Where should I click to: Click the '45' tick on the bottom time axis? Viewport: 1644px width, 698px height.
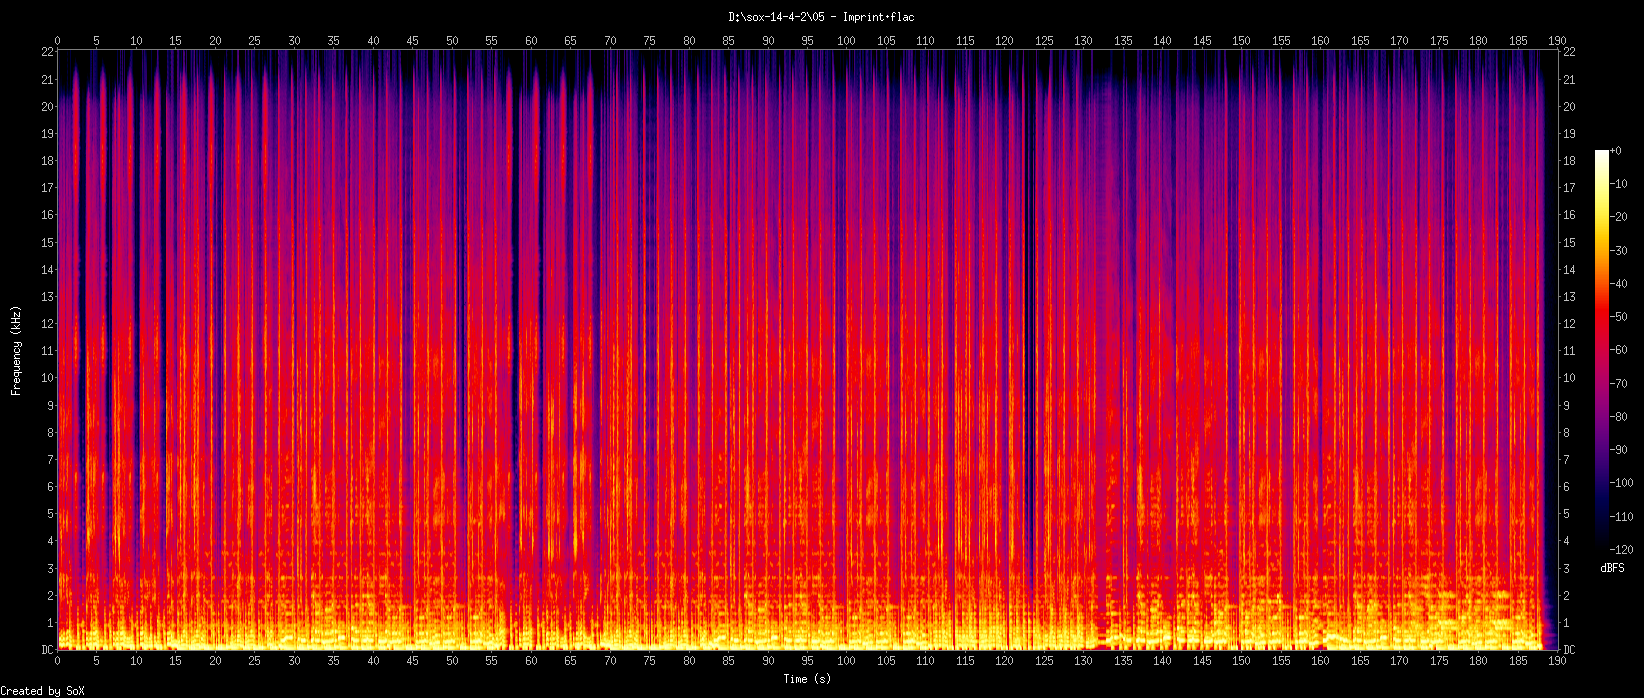[413, 662]
